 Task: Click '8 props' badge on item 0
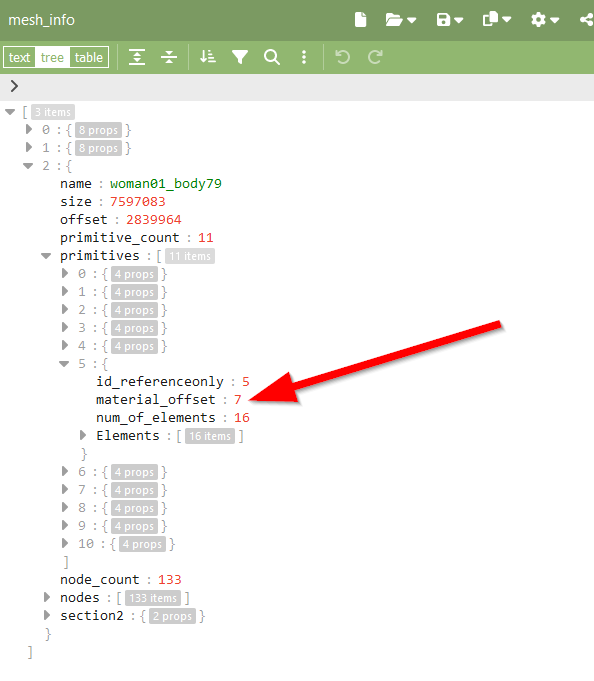pos(98,130)
